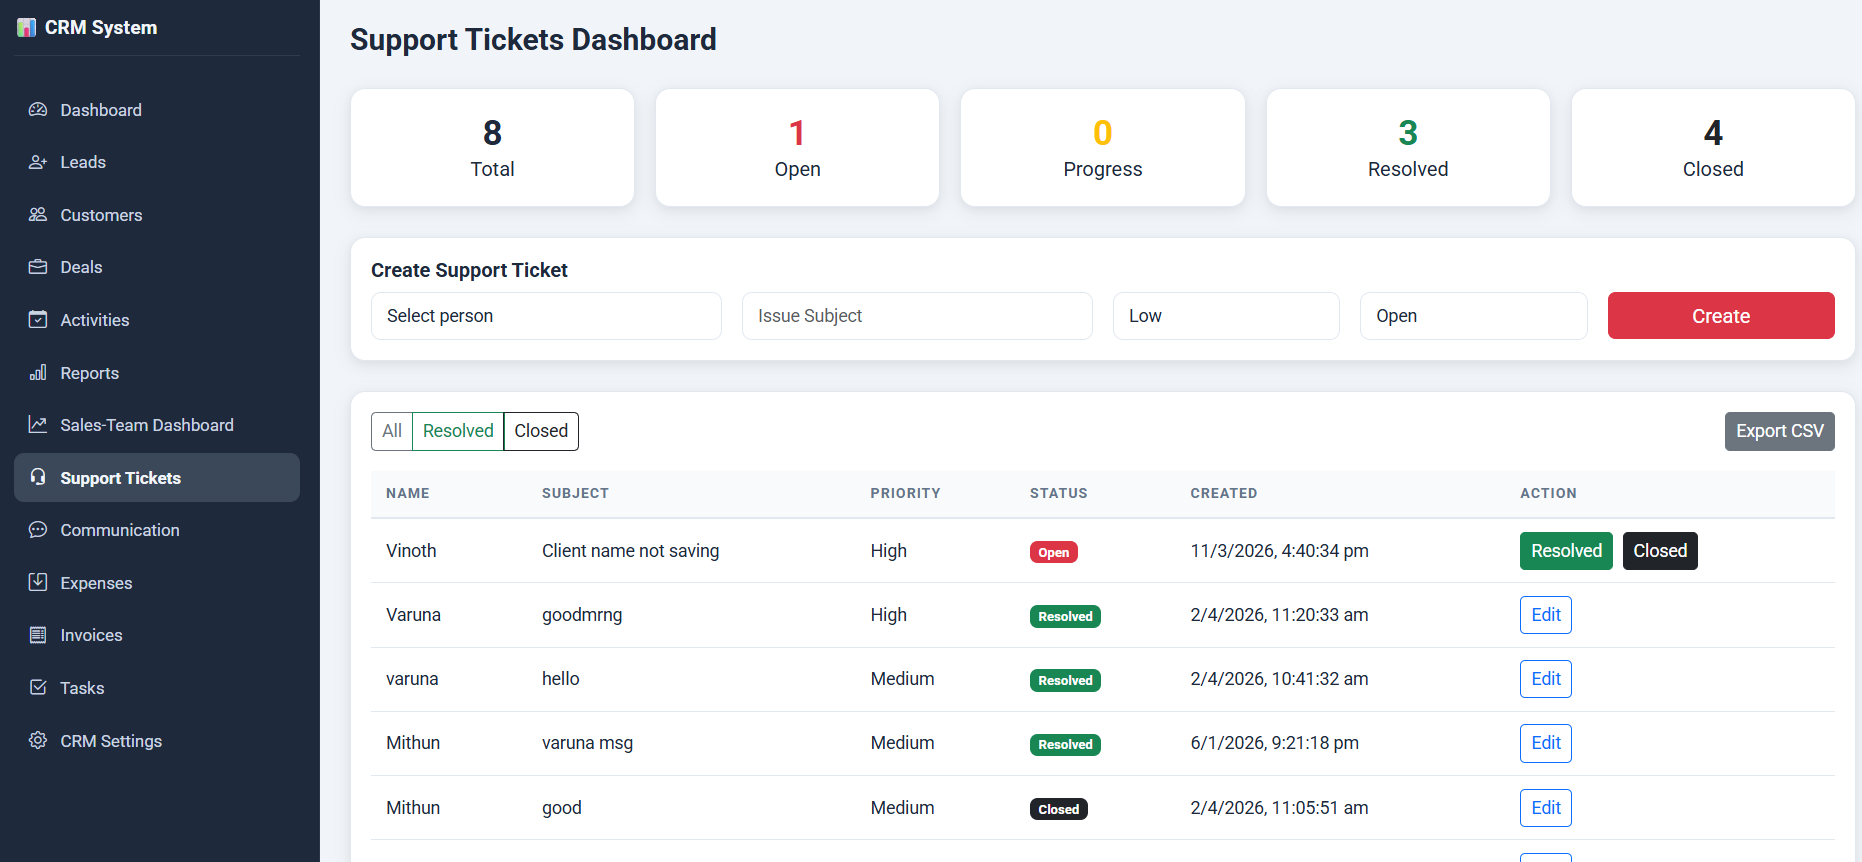The height and width of the screenshot is (862, 1862).
Task: Mark Vinoth's ticket as Closed
Action: 1660,551
